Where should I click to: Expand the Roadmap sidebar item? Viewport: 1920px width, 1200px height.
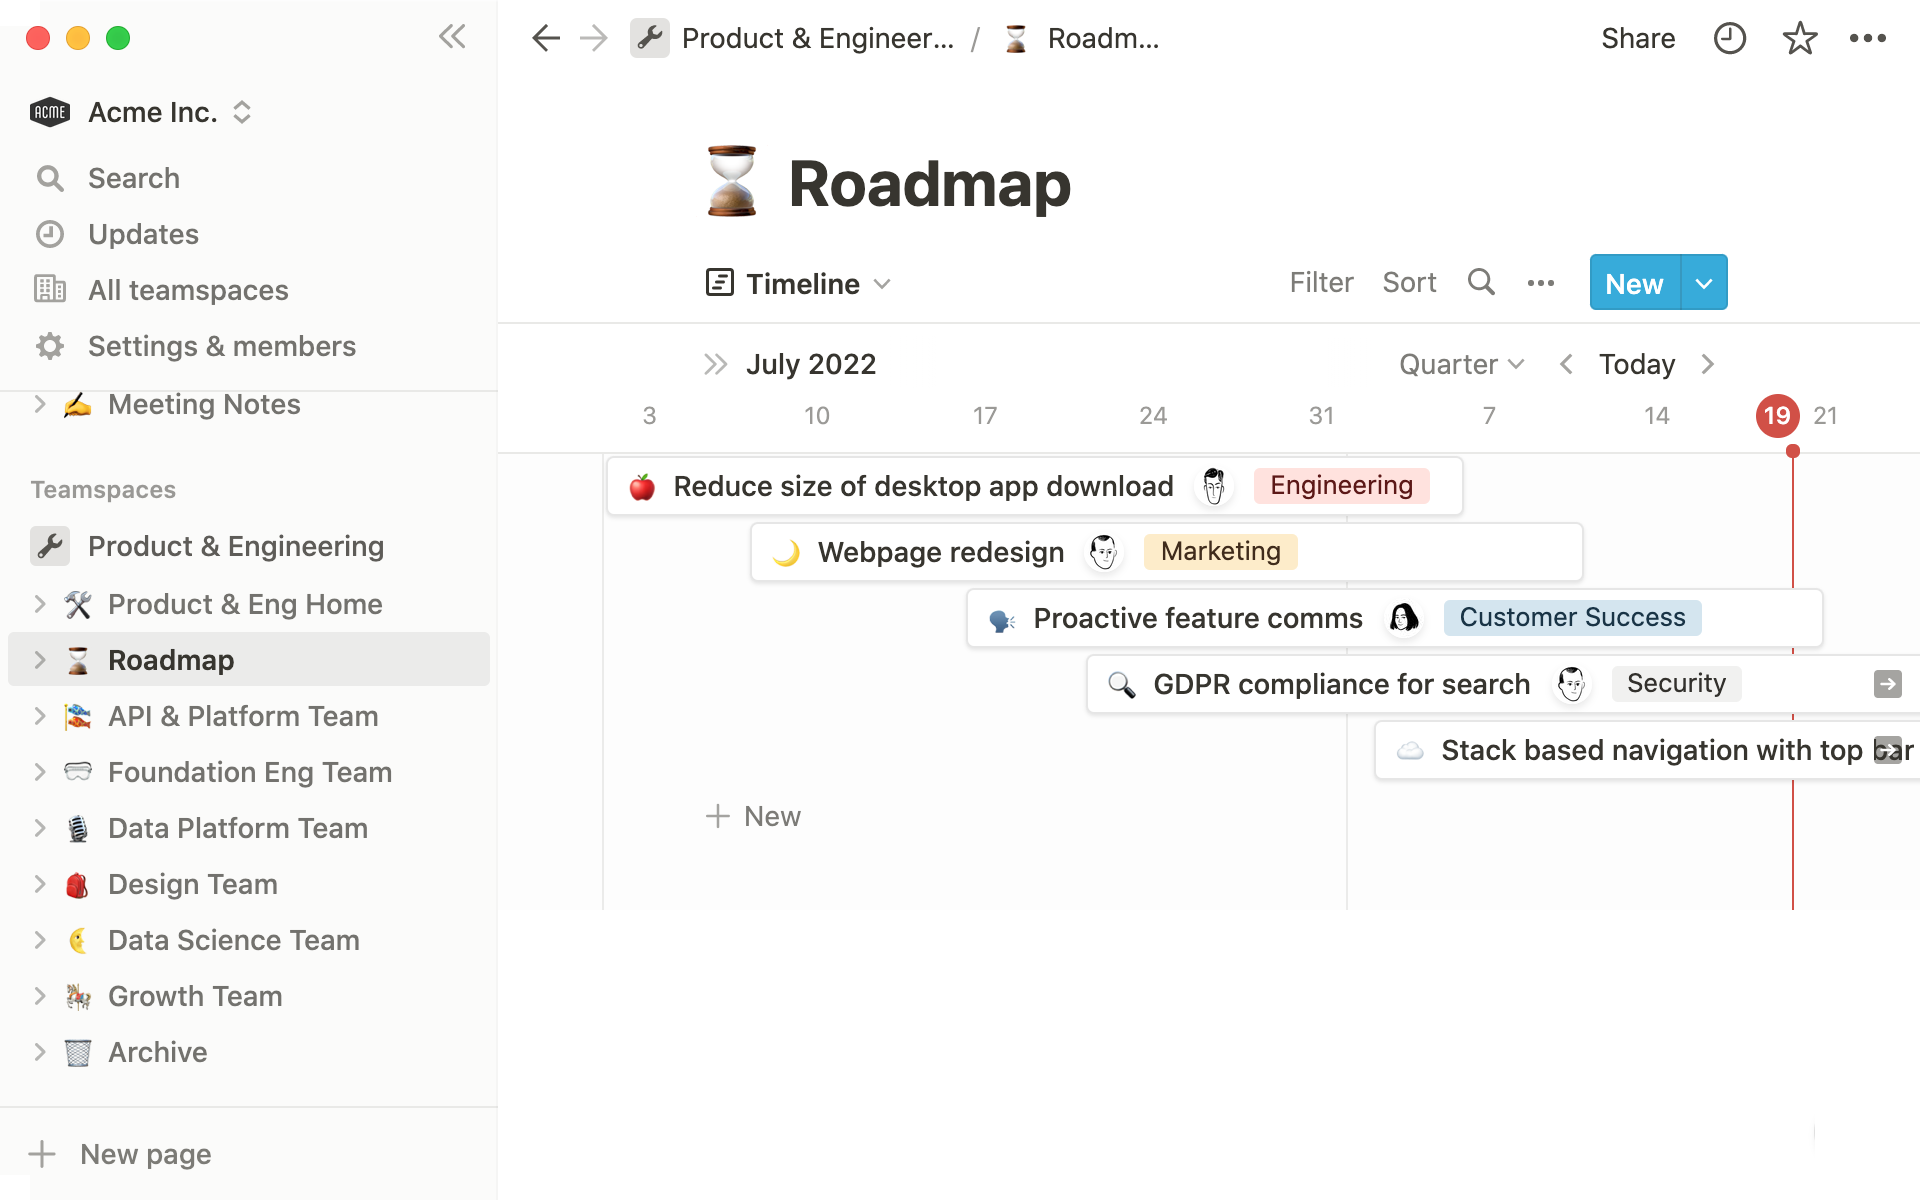pyautogui.click(x=39, y=659)
